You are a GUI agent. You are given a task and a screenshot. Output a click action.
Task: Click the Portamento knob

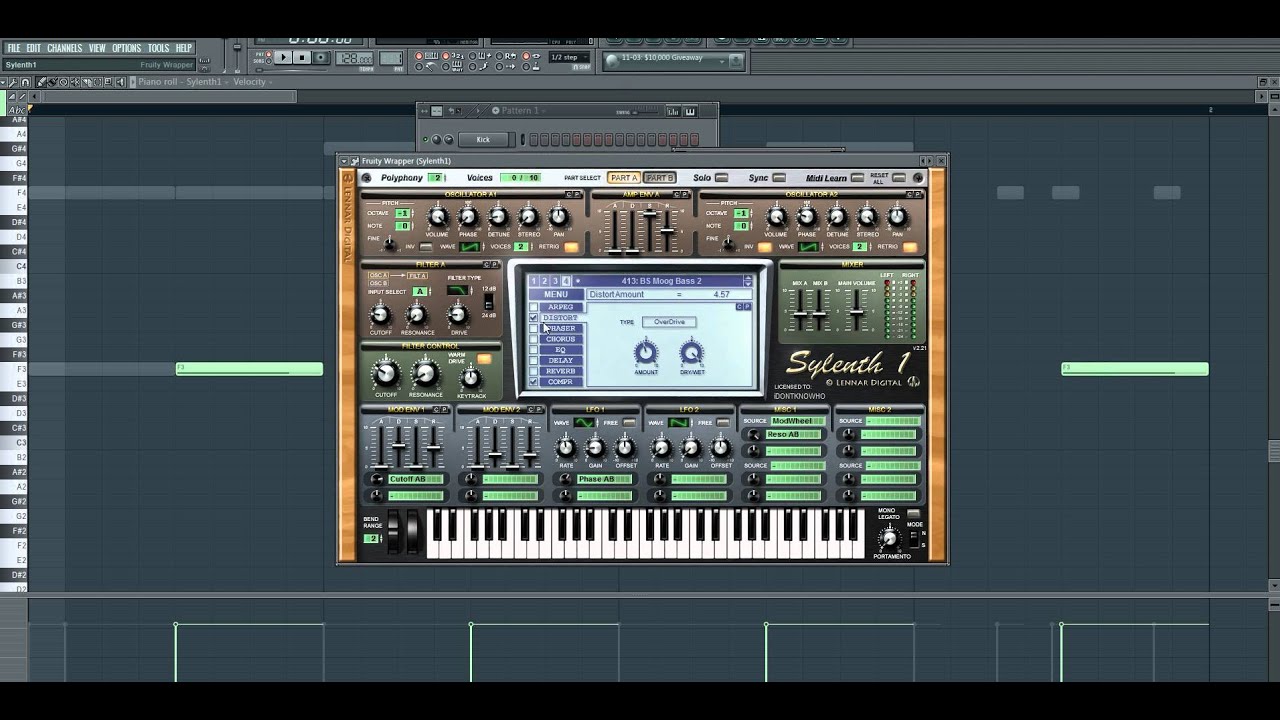[x=888, y=539]
